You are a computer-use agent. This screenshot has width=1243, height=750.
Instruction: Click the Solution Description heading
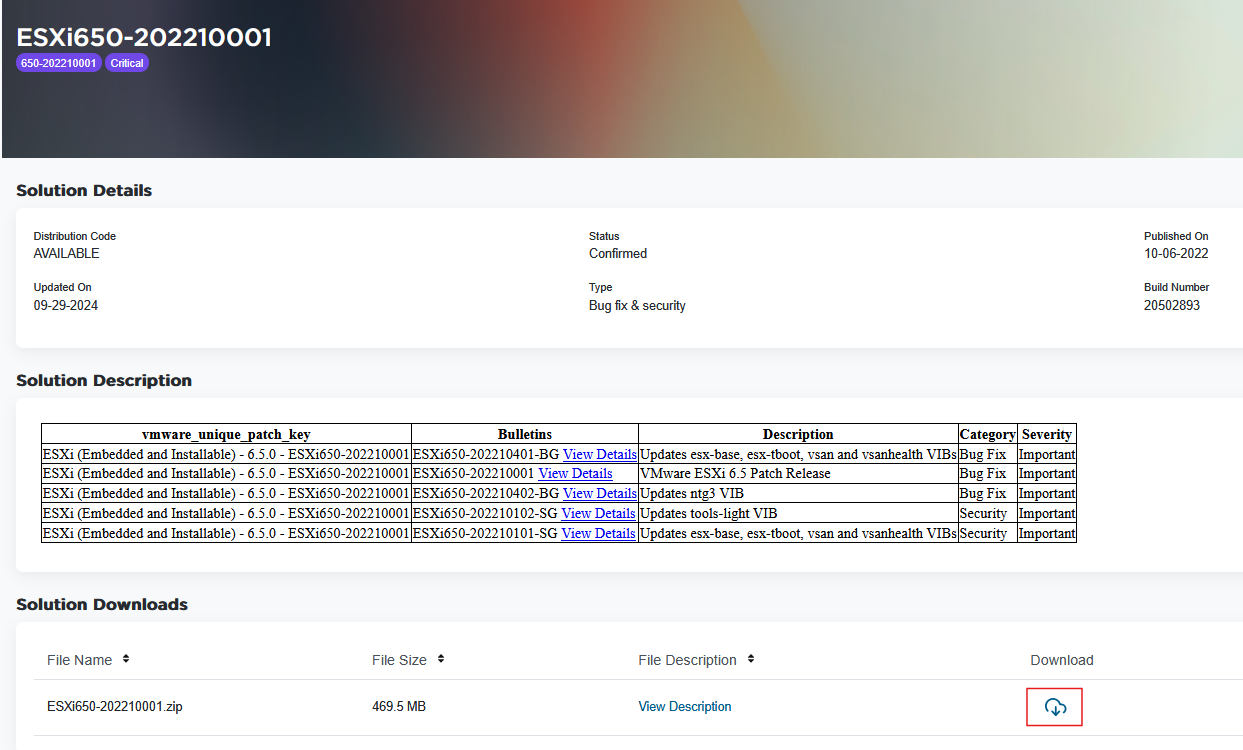point(104,380)
